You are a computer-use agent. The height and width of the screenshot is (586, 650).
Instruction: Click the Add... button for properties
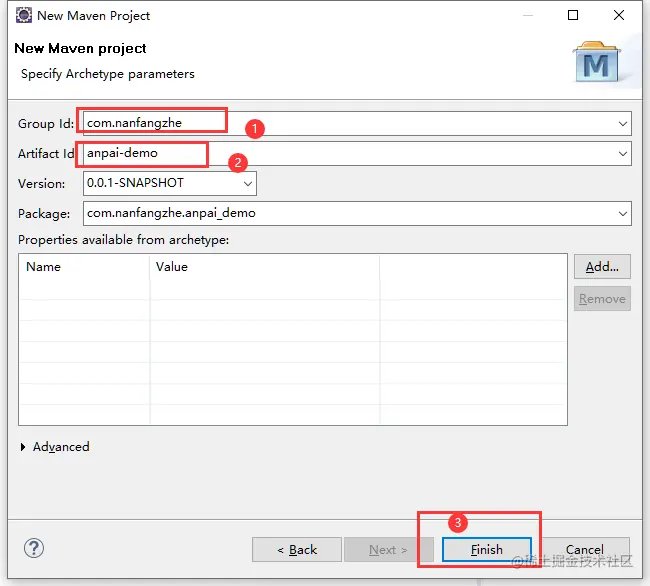click(602, 266)
